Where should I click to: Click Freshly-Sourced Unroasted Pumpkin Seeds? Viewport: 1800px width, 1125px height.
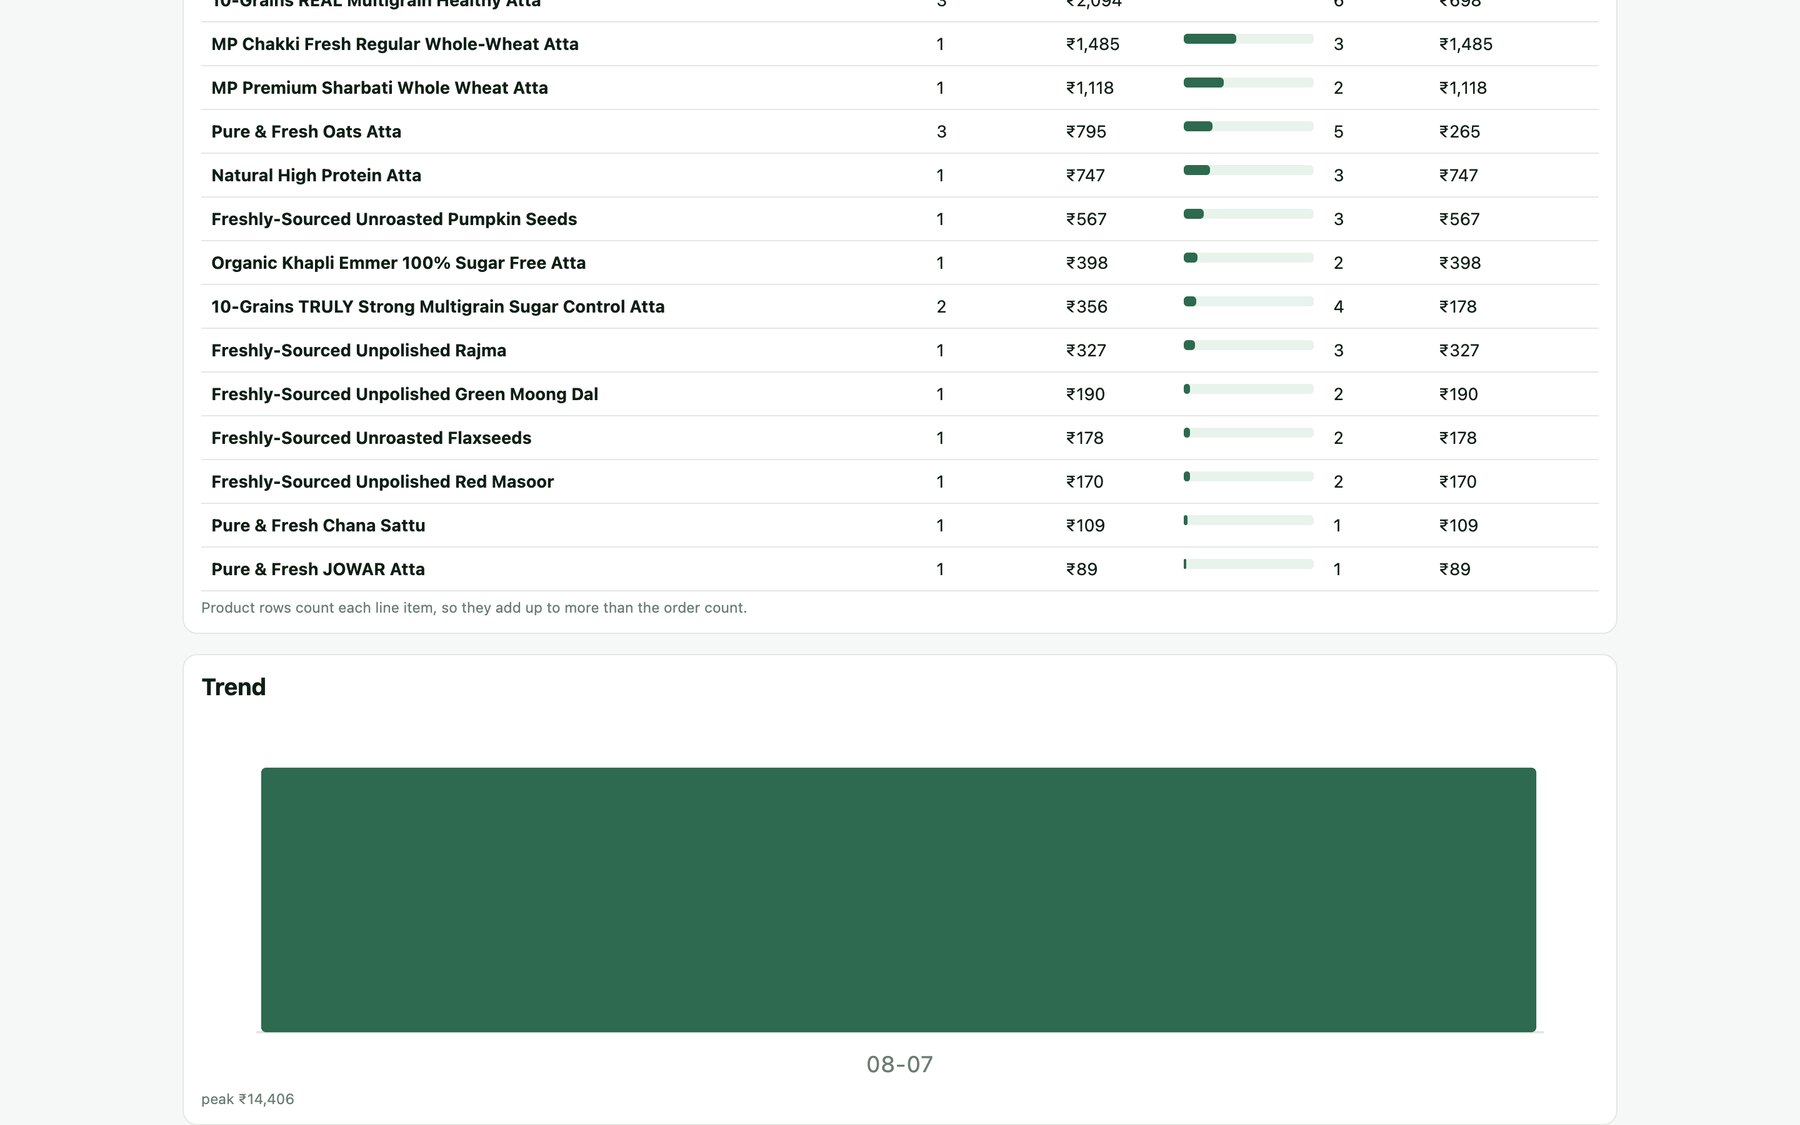(x=394, y=219)
